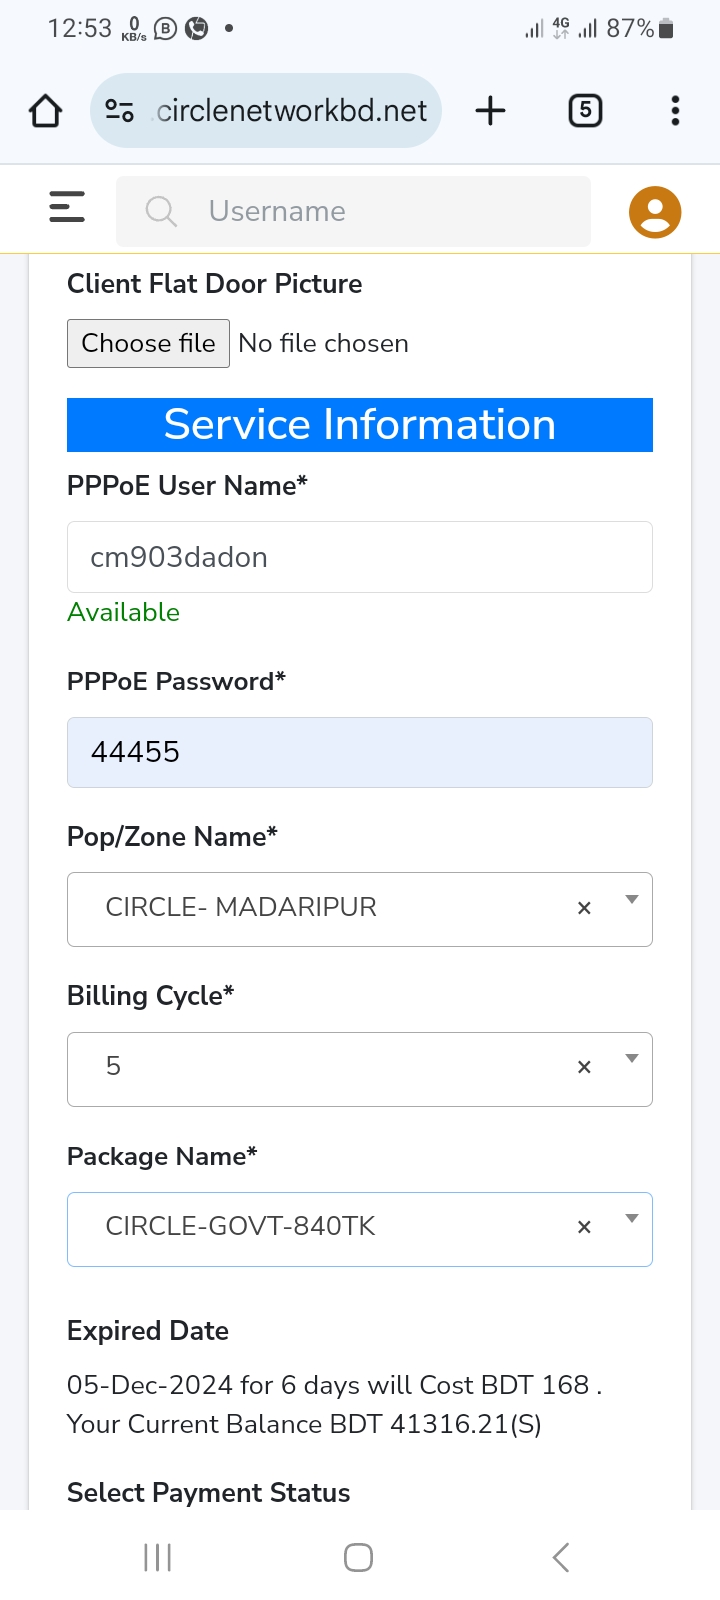Tap the browser home icon
This screenshot has height=1600, width=720.
[45, 111]
